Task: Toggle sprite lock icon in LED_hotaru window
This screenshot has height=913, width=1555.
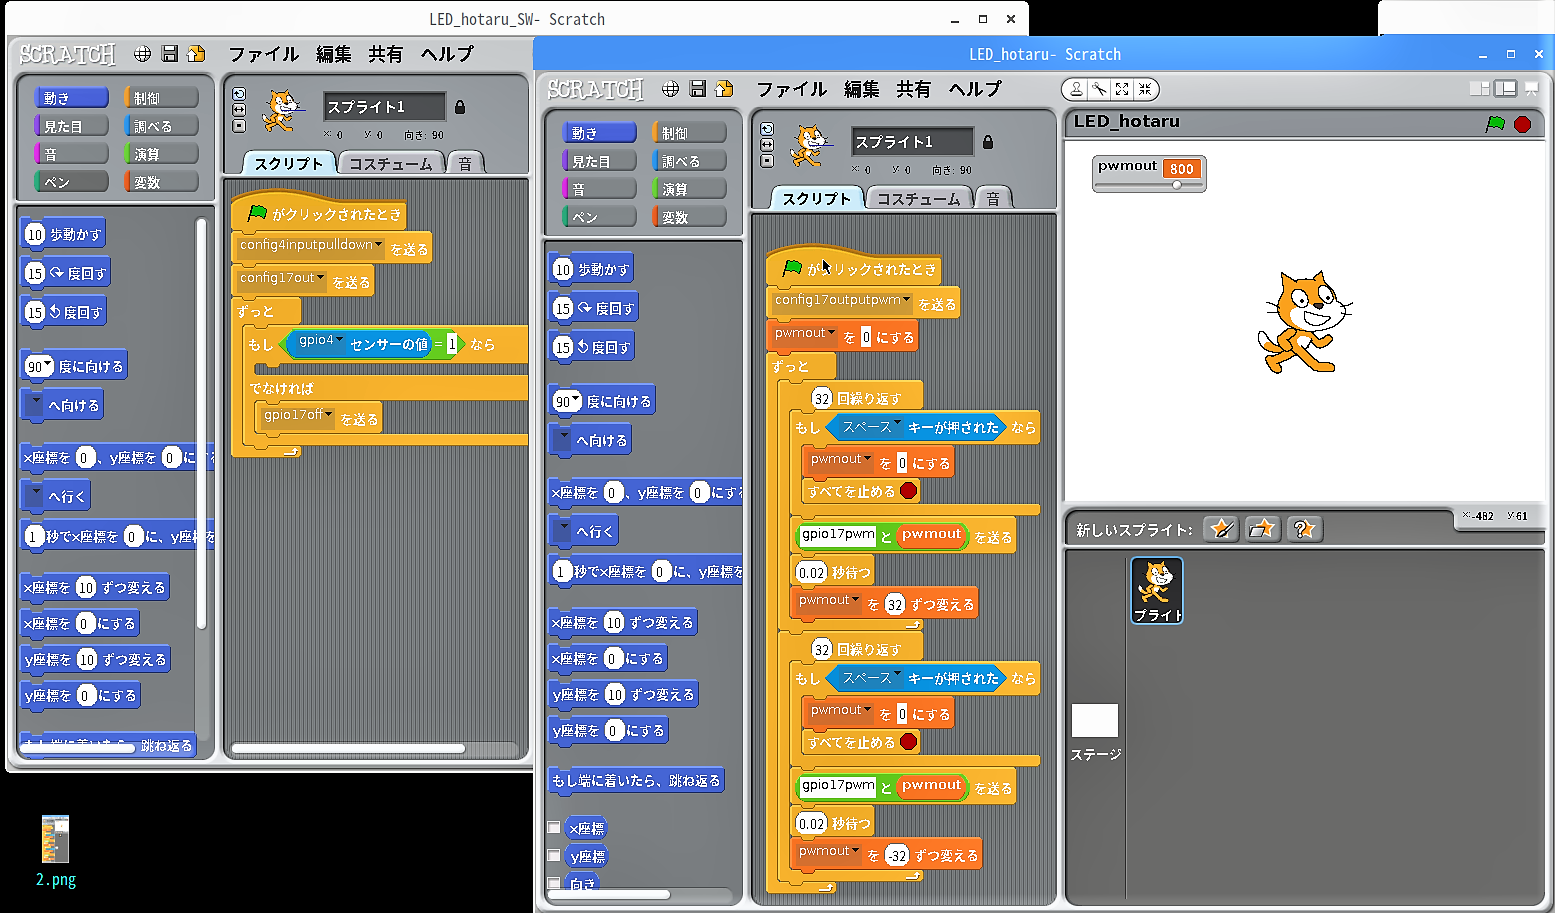Action: pyautogui.click(x=988, y=142)
